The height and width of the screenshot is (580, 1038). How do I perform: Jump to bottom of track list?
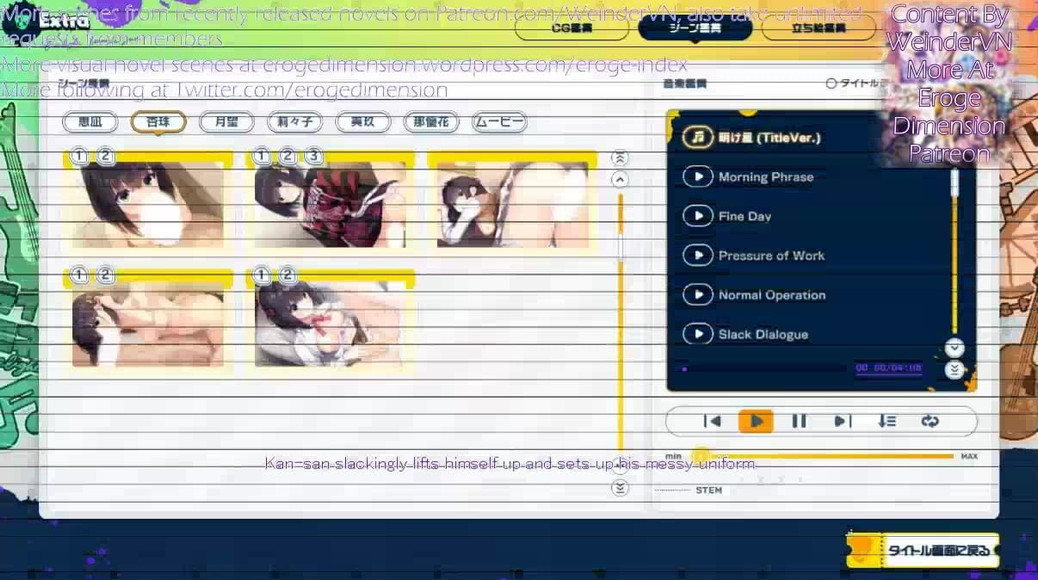(954, 370)
